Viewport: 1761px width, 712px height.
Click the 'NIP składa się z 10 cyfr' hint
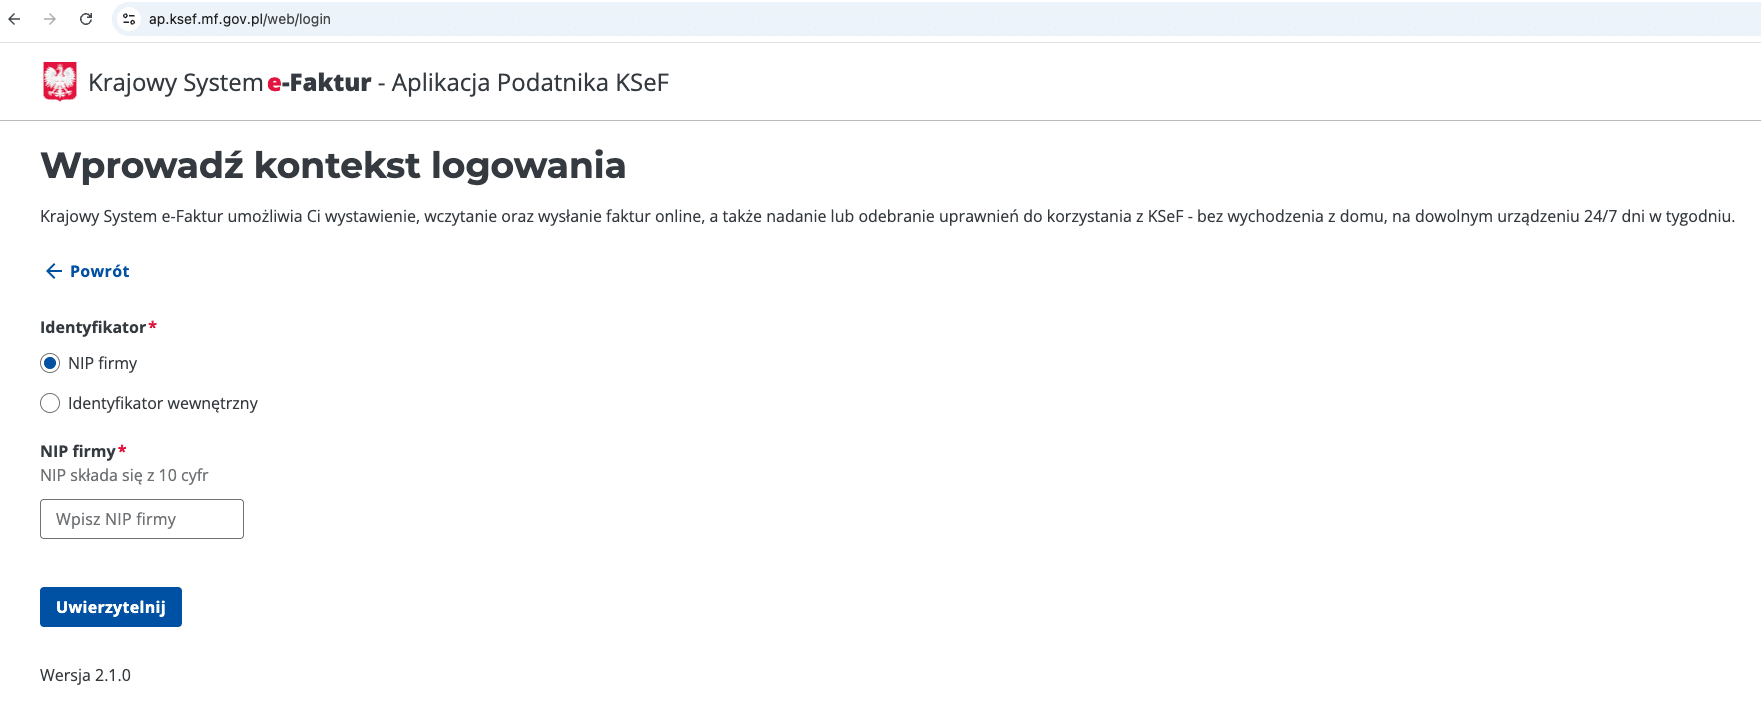124,475
